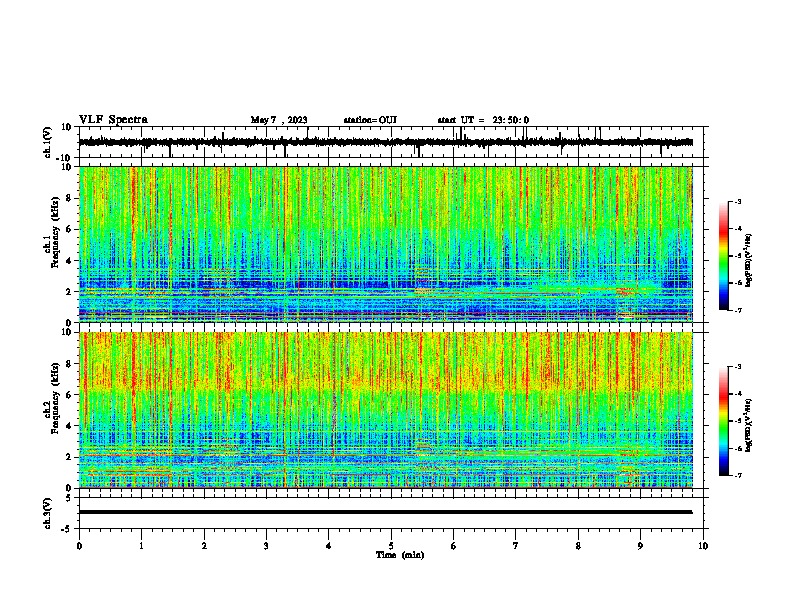Viewport: 792px width, 612px height.
Task: Select the date text "May 7, 2023"
Action: [279, 120]
